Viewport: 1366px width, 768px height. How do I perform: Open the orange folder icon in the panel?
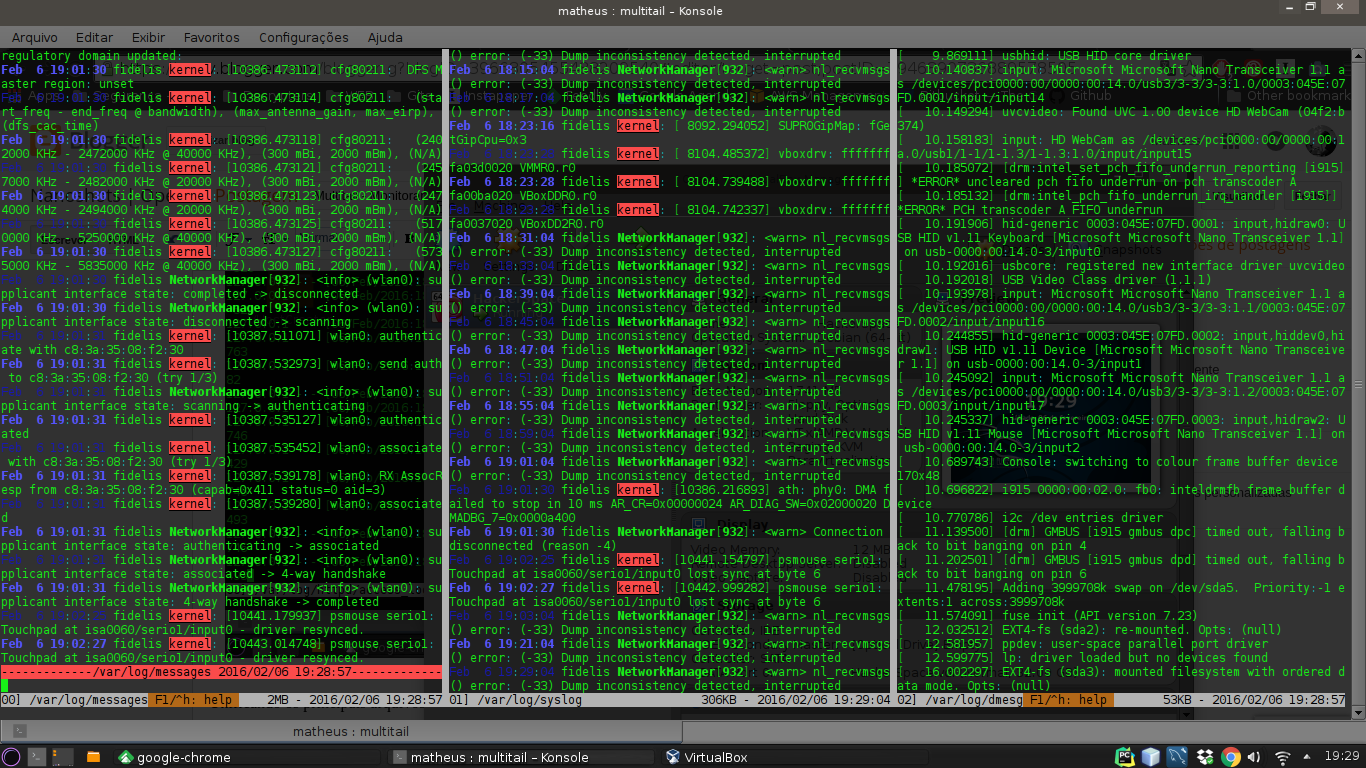tap(93, 757)
